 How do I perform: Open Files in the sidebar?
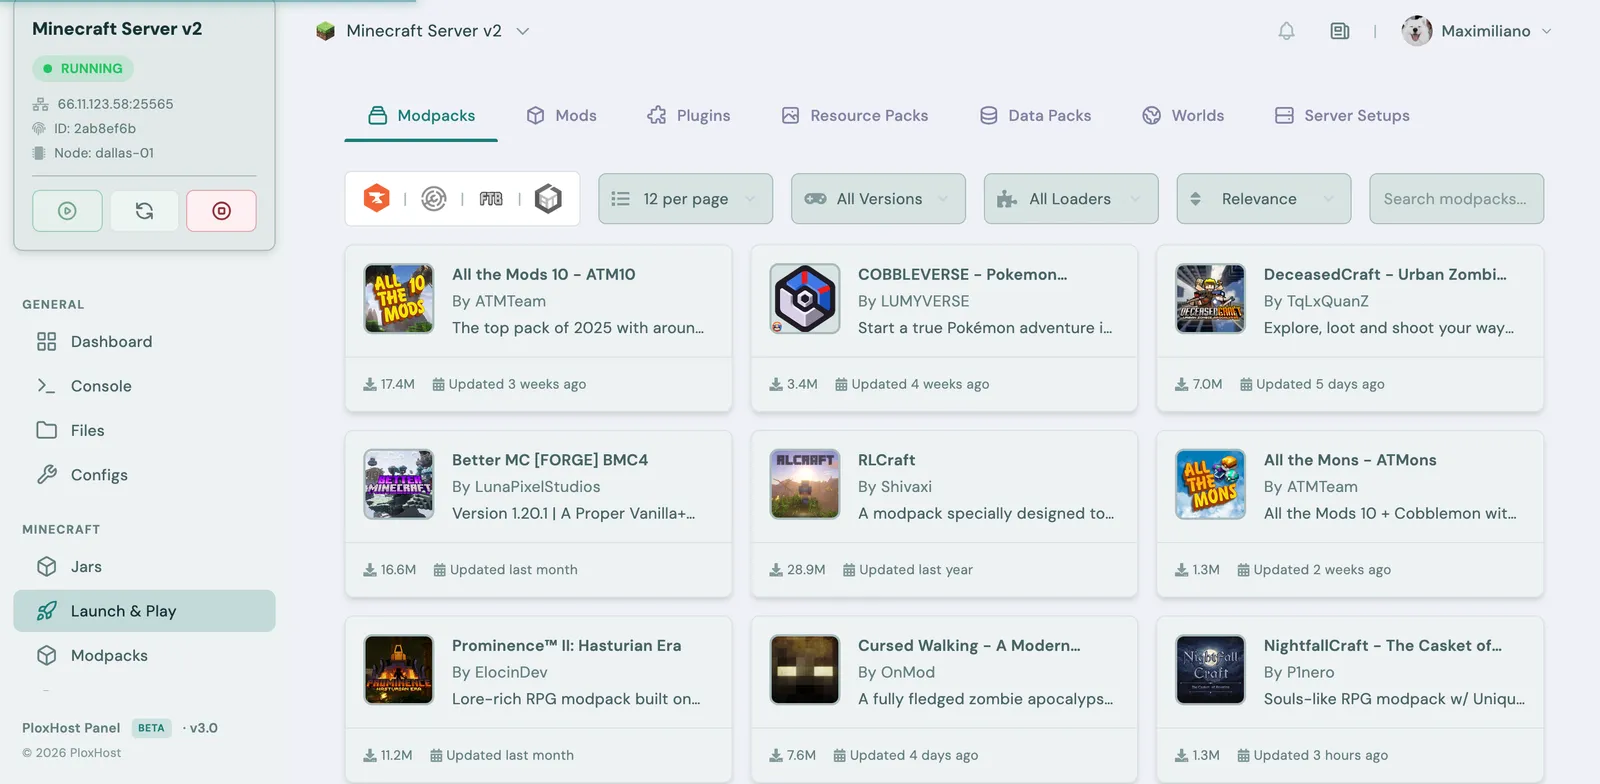(144, 431)
